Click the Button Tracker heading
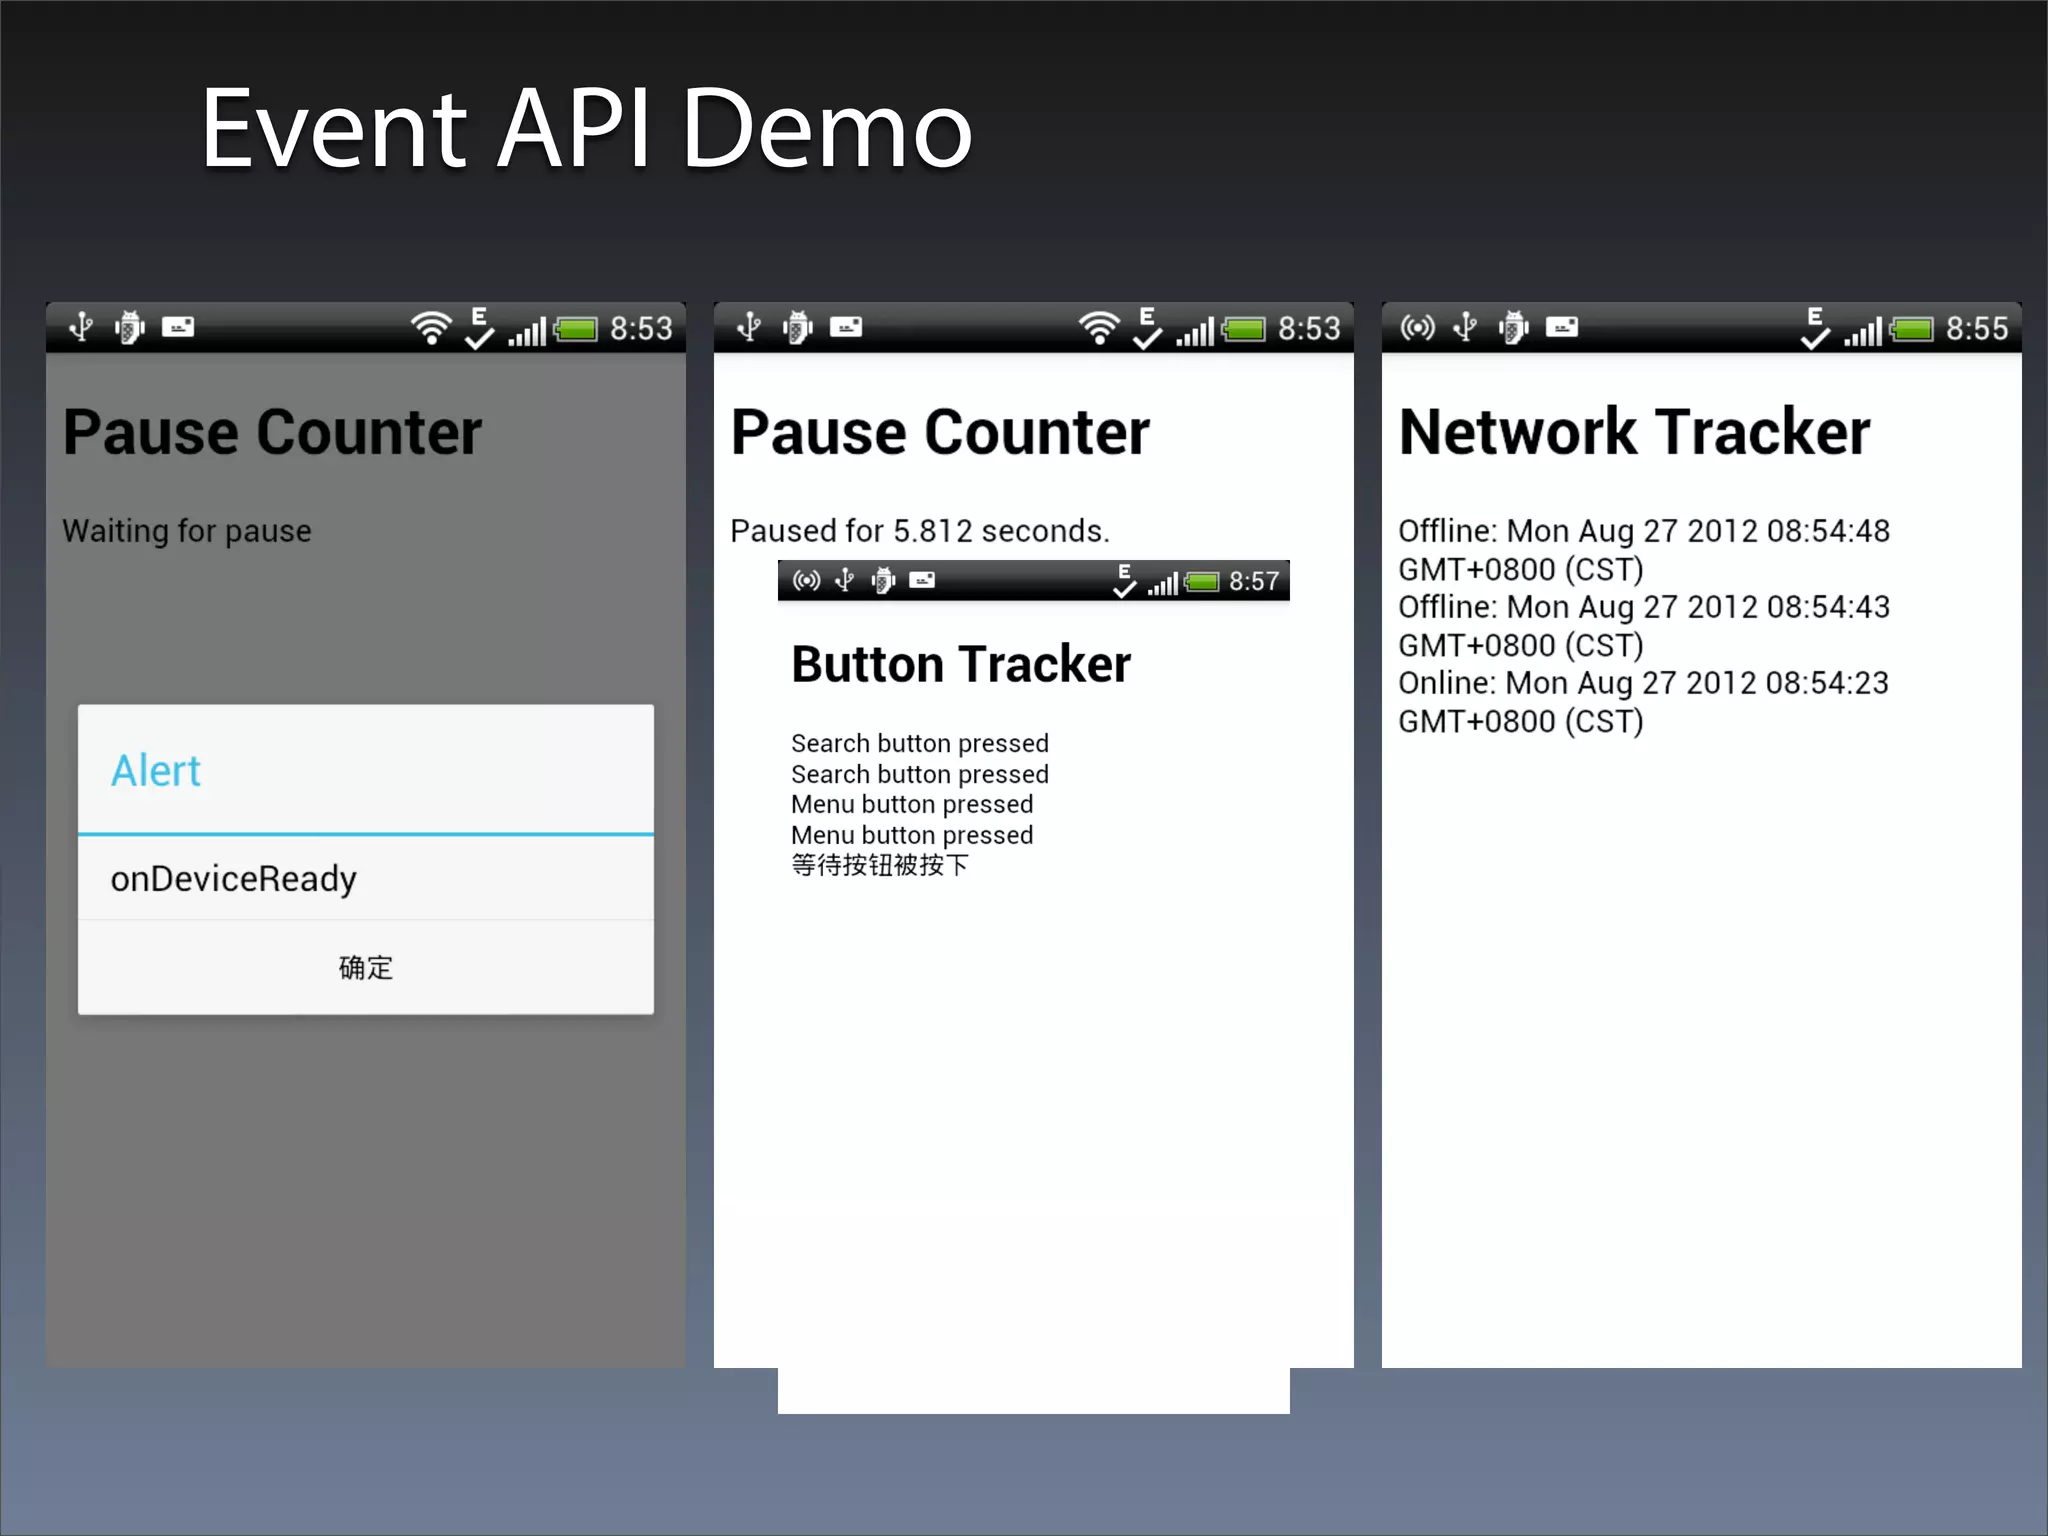The height and width of the screenshot is (1536, 2048). pos(961,664)
